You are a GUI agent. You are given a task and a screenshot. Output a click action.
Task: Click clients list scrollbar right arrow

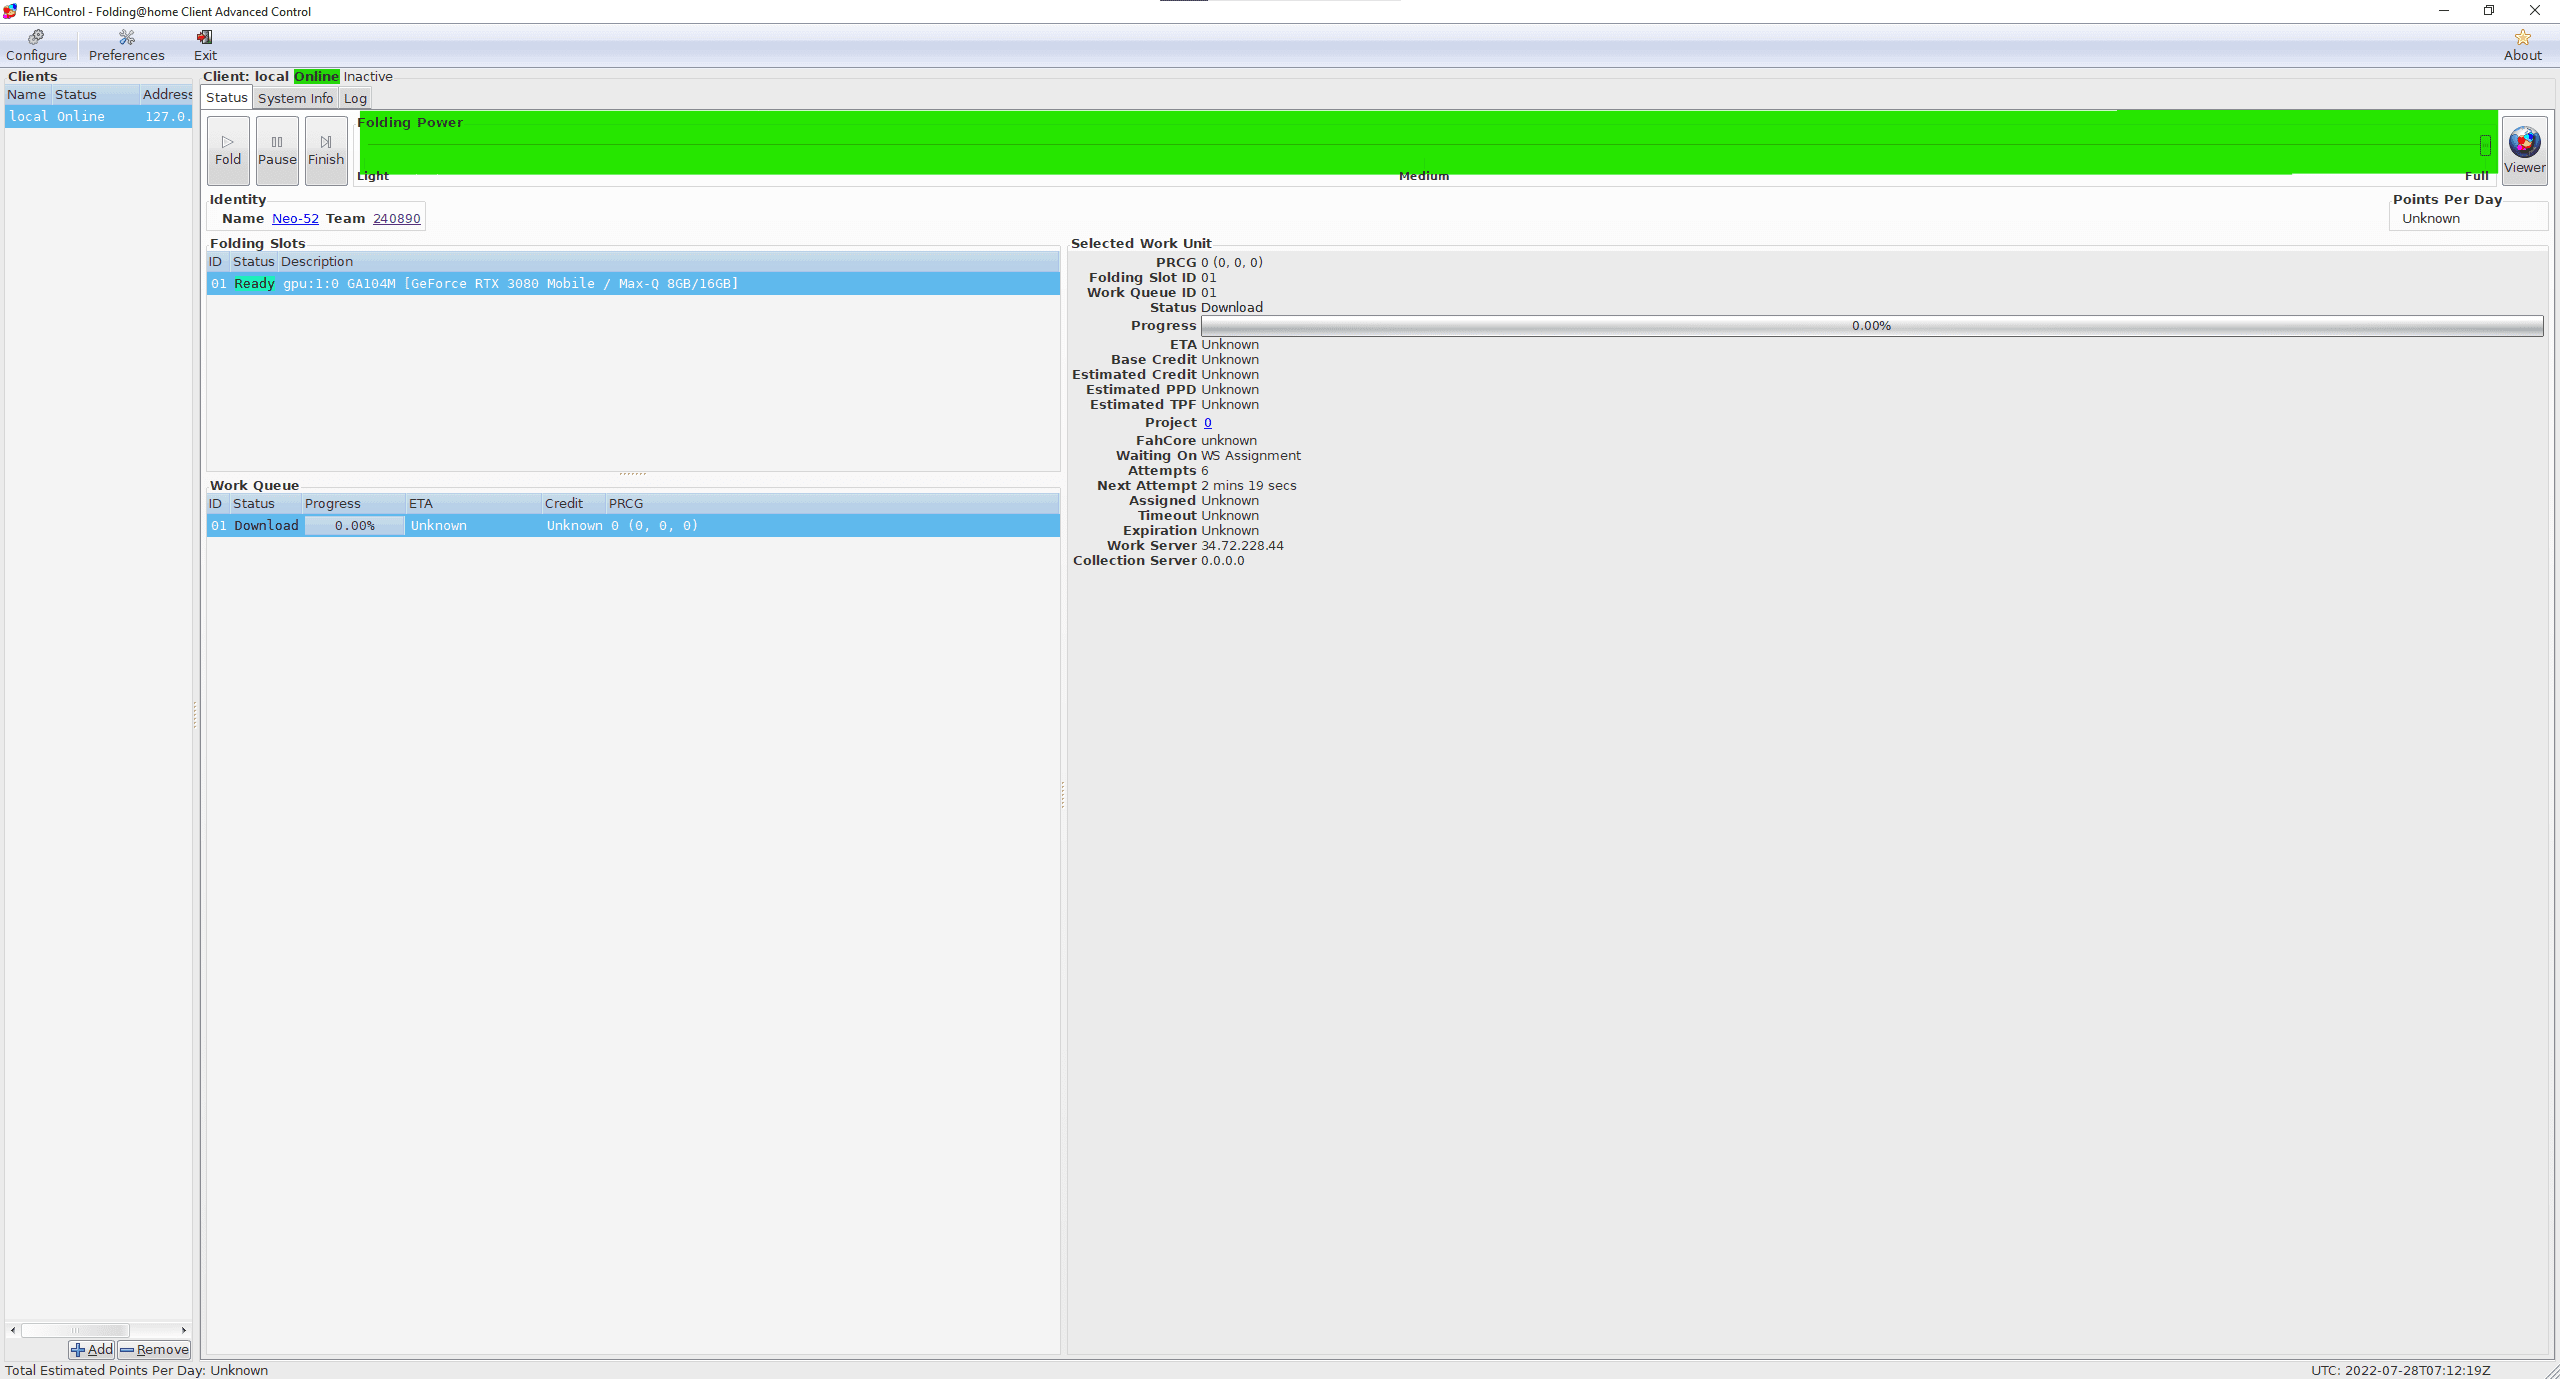tap(184, 1330)
